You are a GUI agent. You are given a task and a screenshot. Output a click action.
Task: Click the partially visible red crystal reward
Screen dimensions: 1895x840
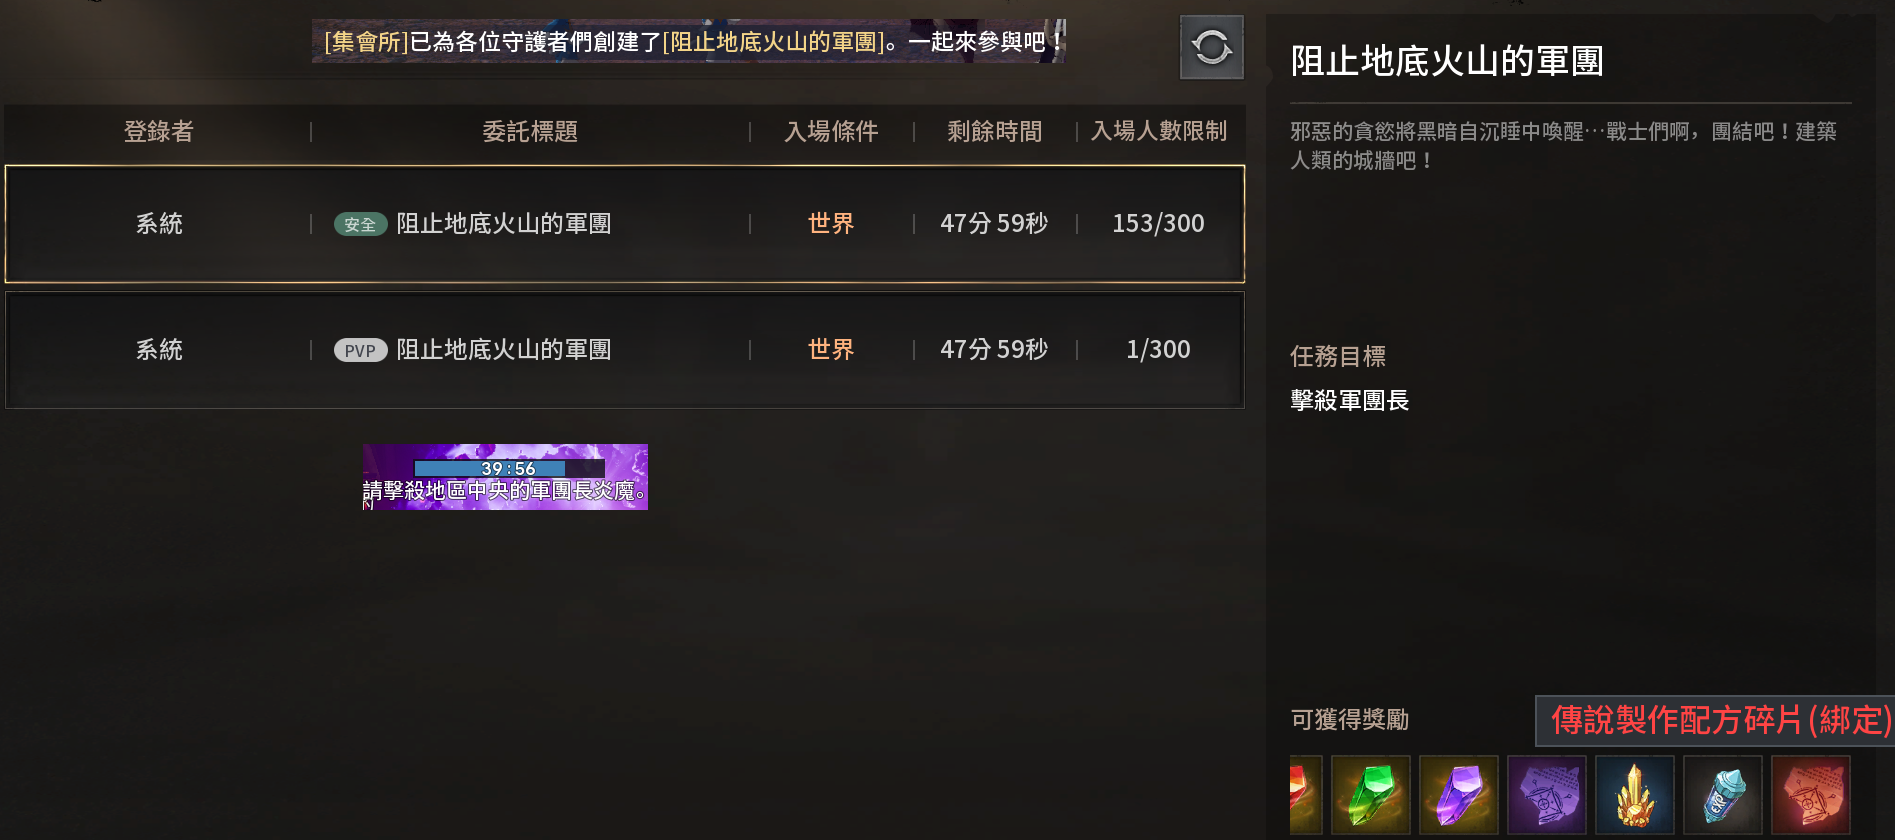tap(1305, 795)
